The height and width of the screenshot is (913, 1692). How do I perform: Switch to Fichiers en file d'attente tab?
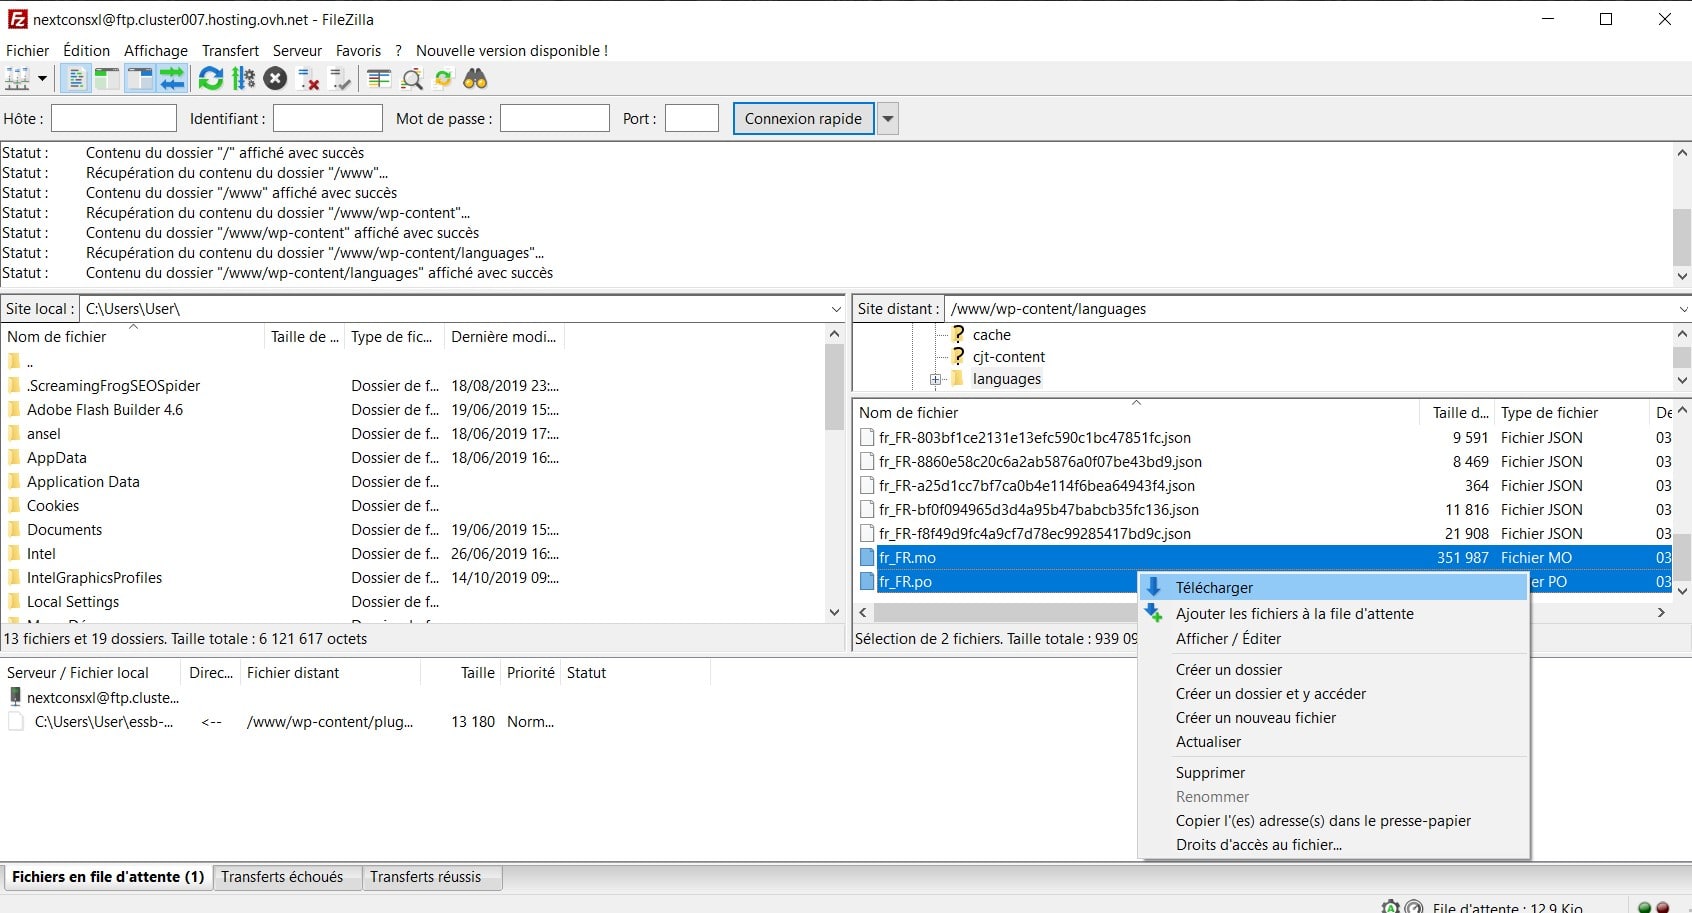(x=108, y=877)
